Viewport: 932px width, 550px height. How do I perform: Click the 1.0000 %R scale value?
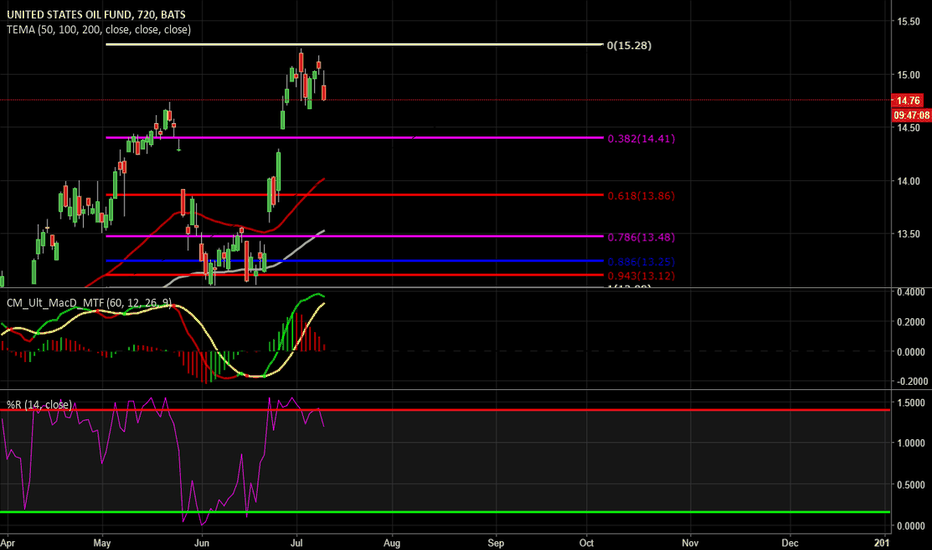(x=911, y=444)
